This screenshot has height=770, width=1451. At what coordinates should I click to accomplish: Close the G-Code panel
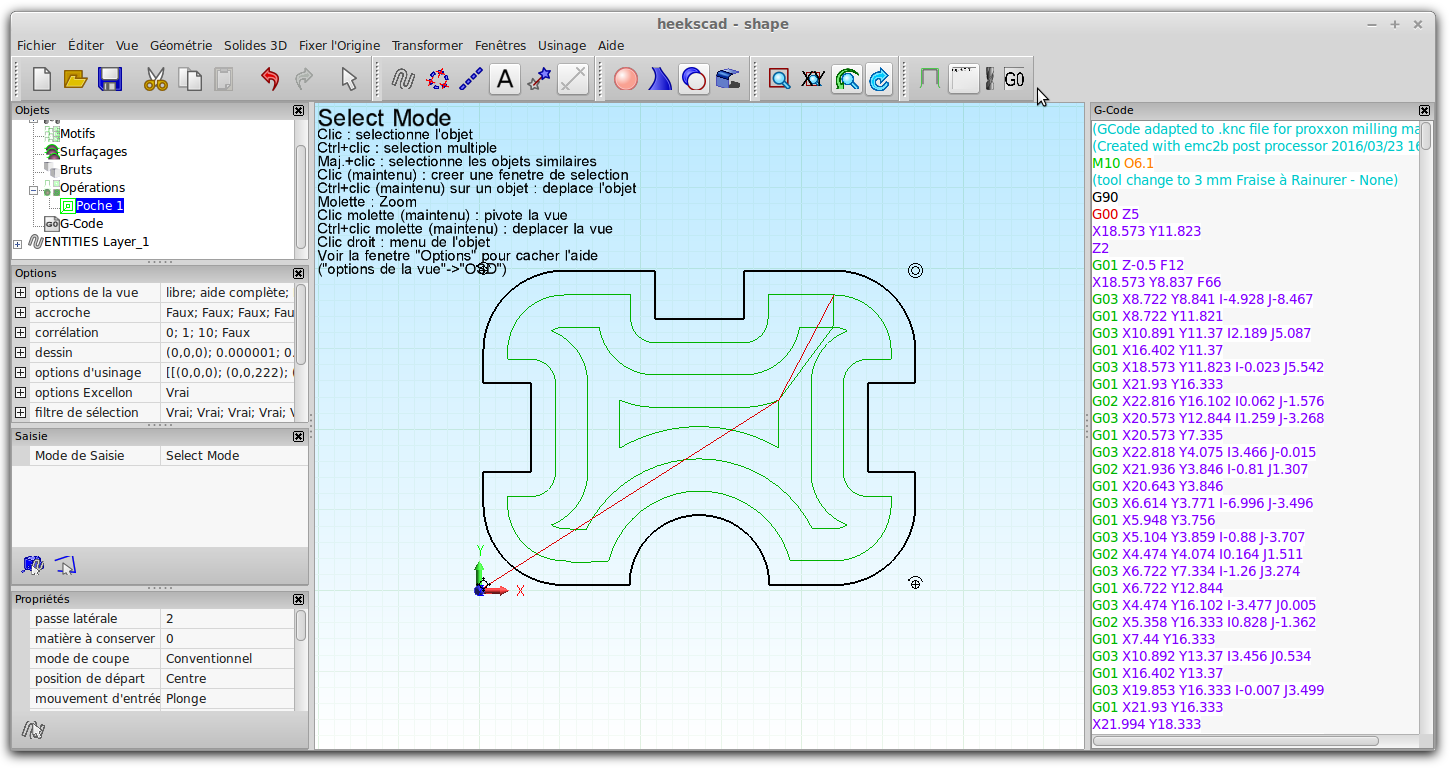coord(1424,110)
